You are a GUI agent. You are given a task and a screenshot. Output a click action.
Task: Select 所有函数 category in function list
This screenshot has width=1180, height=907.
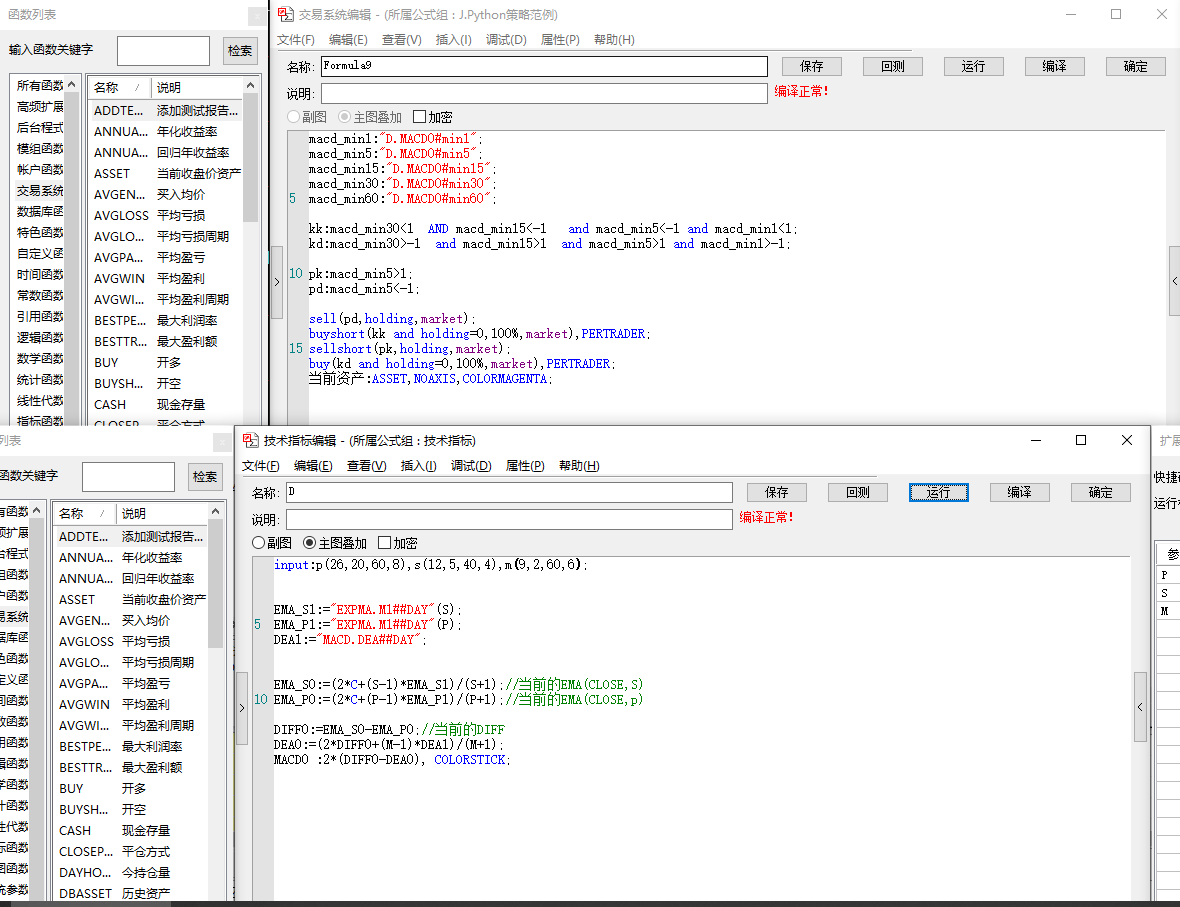click(40, 86)
